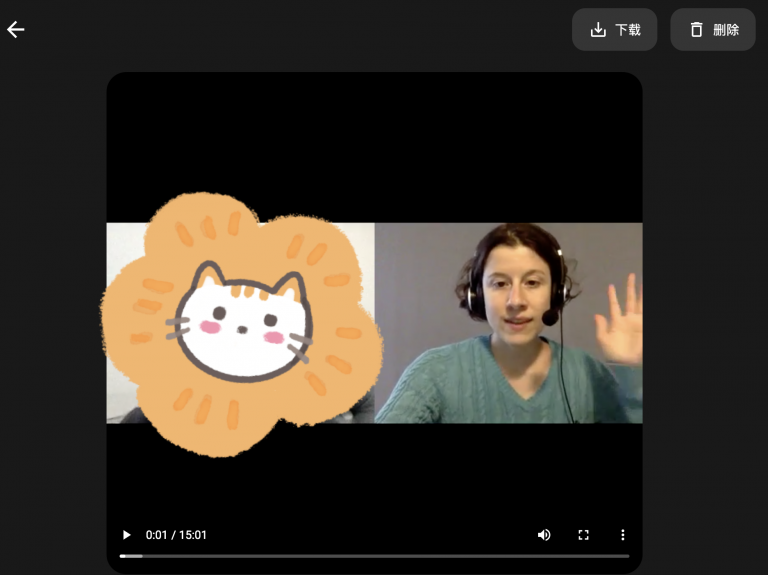The width and height of the screenshot is (768, 575).
Task: Click the headset microphone in the video
Action: click(x=549, y=317)
